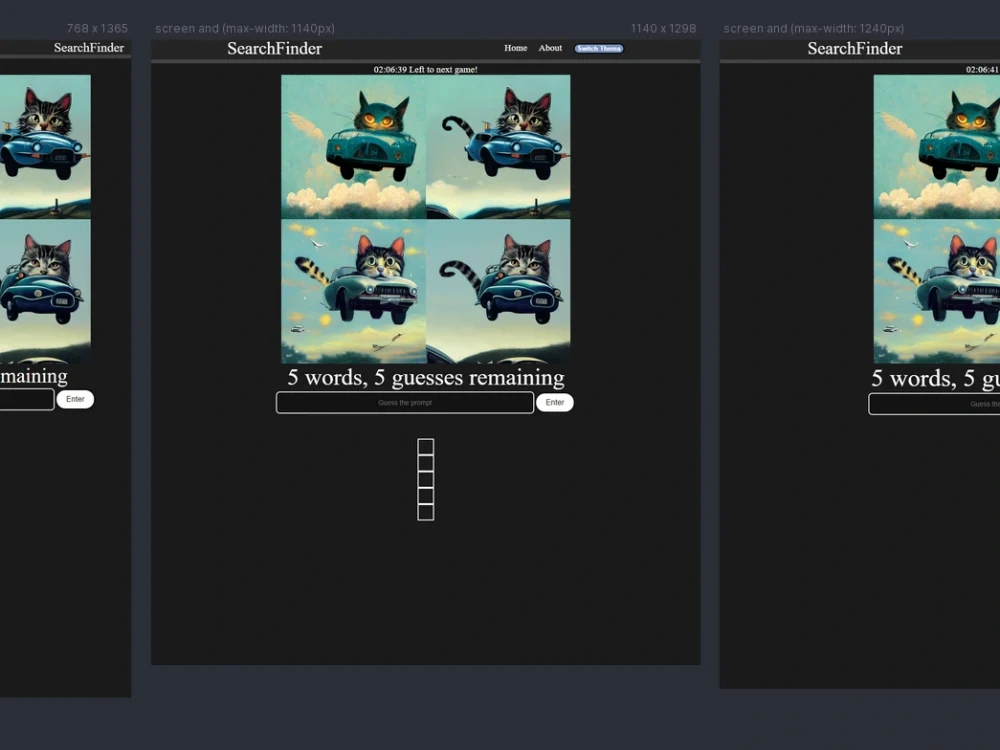Select the top-left cat car image in the middle preview
The width and height of the screenshot is (1000, 750).
[353, 147]
